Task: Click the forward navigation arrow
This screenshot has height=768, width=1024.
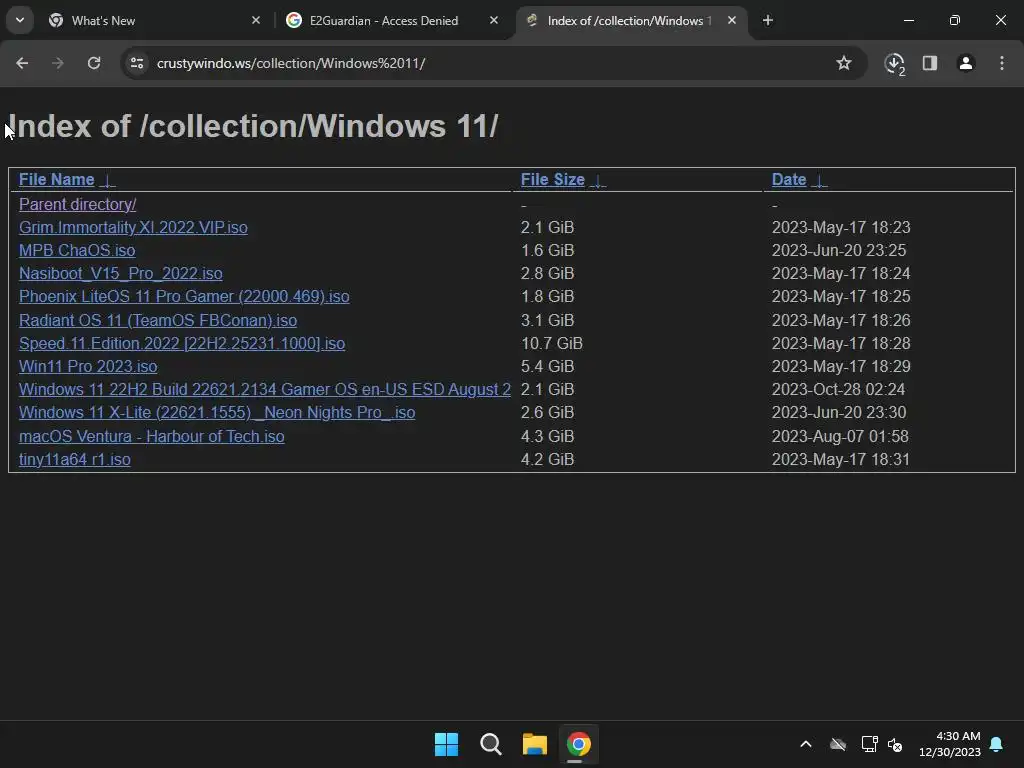Action: pos(58,63)
